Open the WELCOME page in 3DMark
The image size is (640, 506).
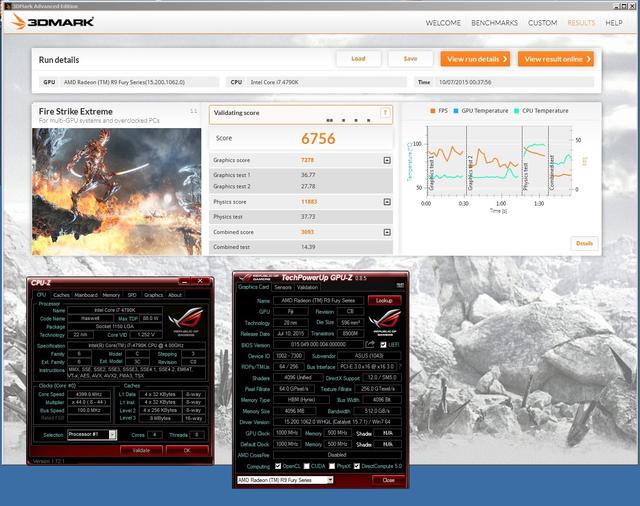[443, 23]
